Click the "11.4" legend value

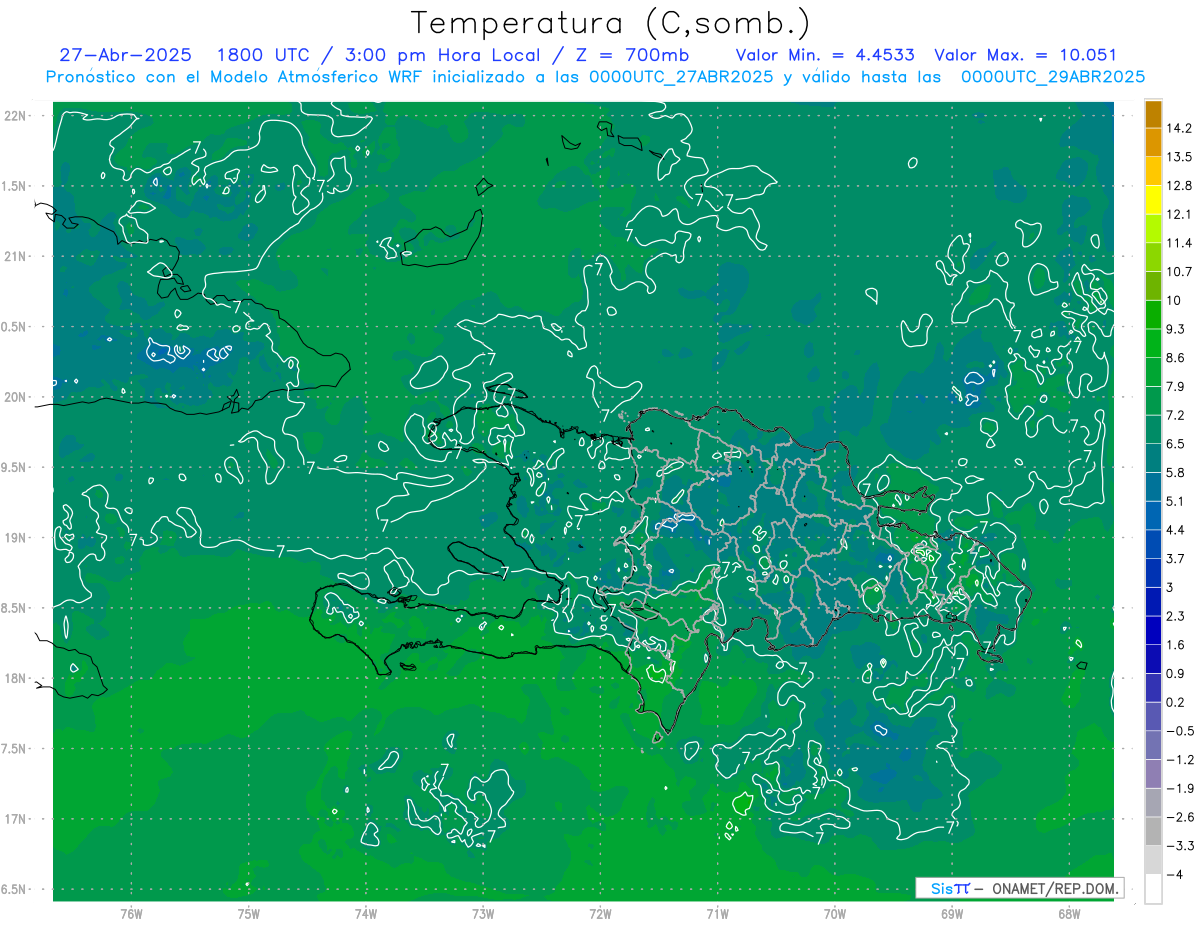[1179, 243]
